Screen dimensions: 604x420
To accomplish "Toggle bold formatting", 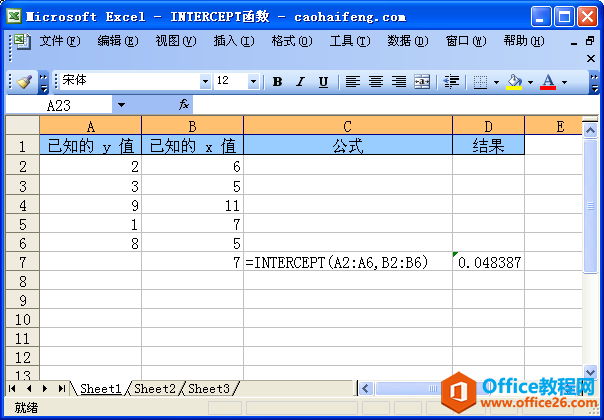I will point(277,82).
